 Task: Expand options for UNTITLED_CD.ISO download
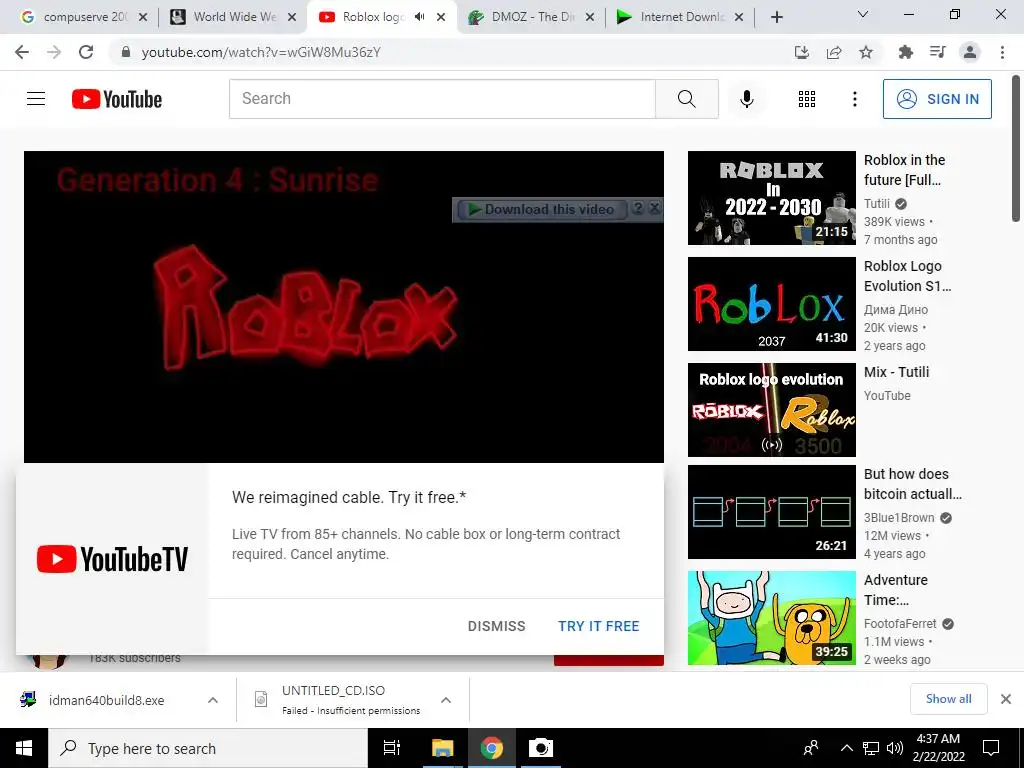pyautogui.click(x=446, y=700)
